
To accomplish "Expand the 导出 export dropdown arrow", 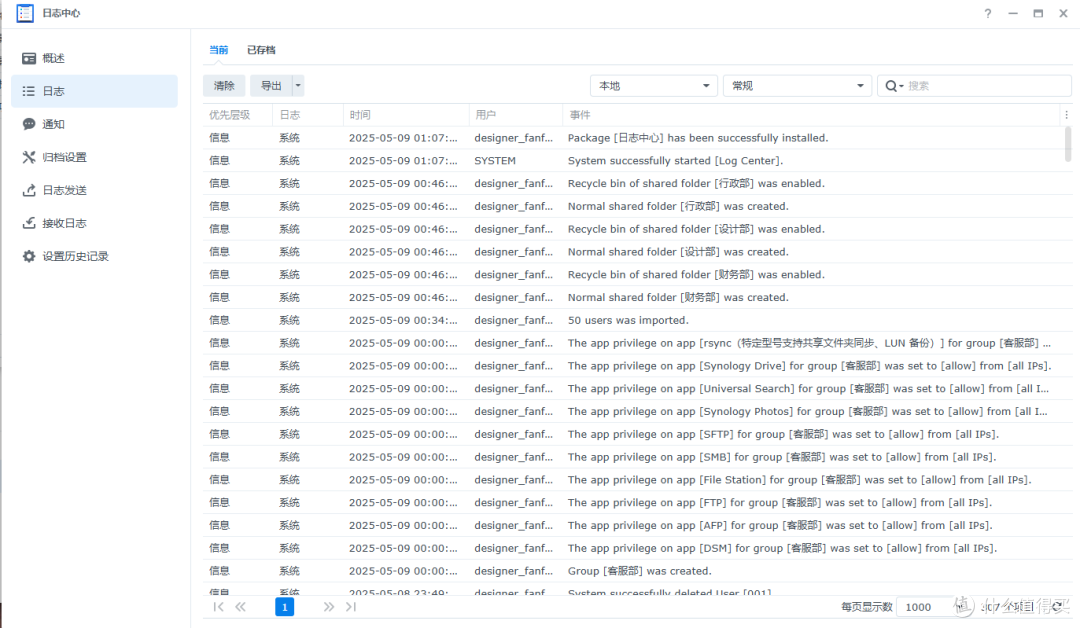I will (298, 86).
